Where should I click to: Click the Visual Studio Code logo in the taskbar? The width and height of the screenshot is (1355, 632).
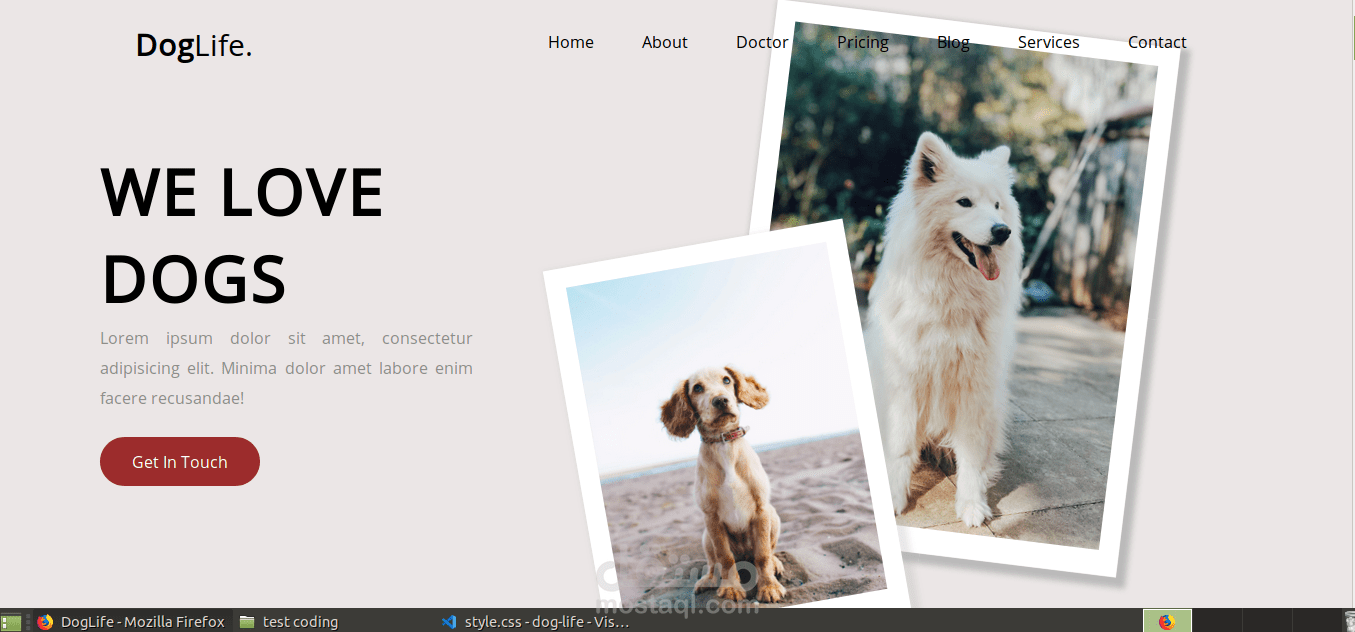point(448,621)
